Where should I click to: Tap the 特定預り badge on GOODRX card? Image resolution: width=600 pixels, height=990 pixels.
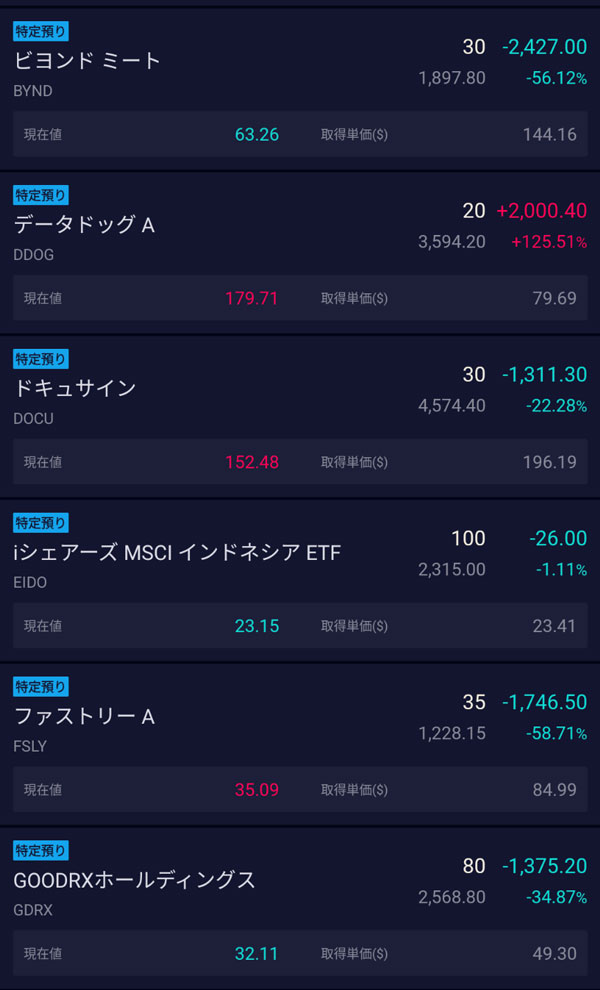(41, 851)
